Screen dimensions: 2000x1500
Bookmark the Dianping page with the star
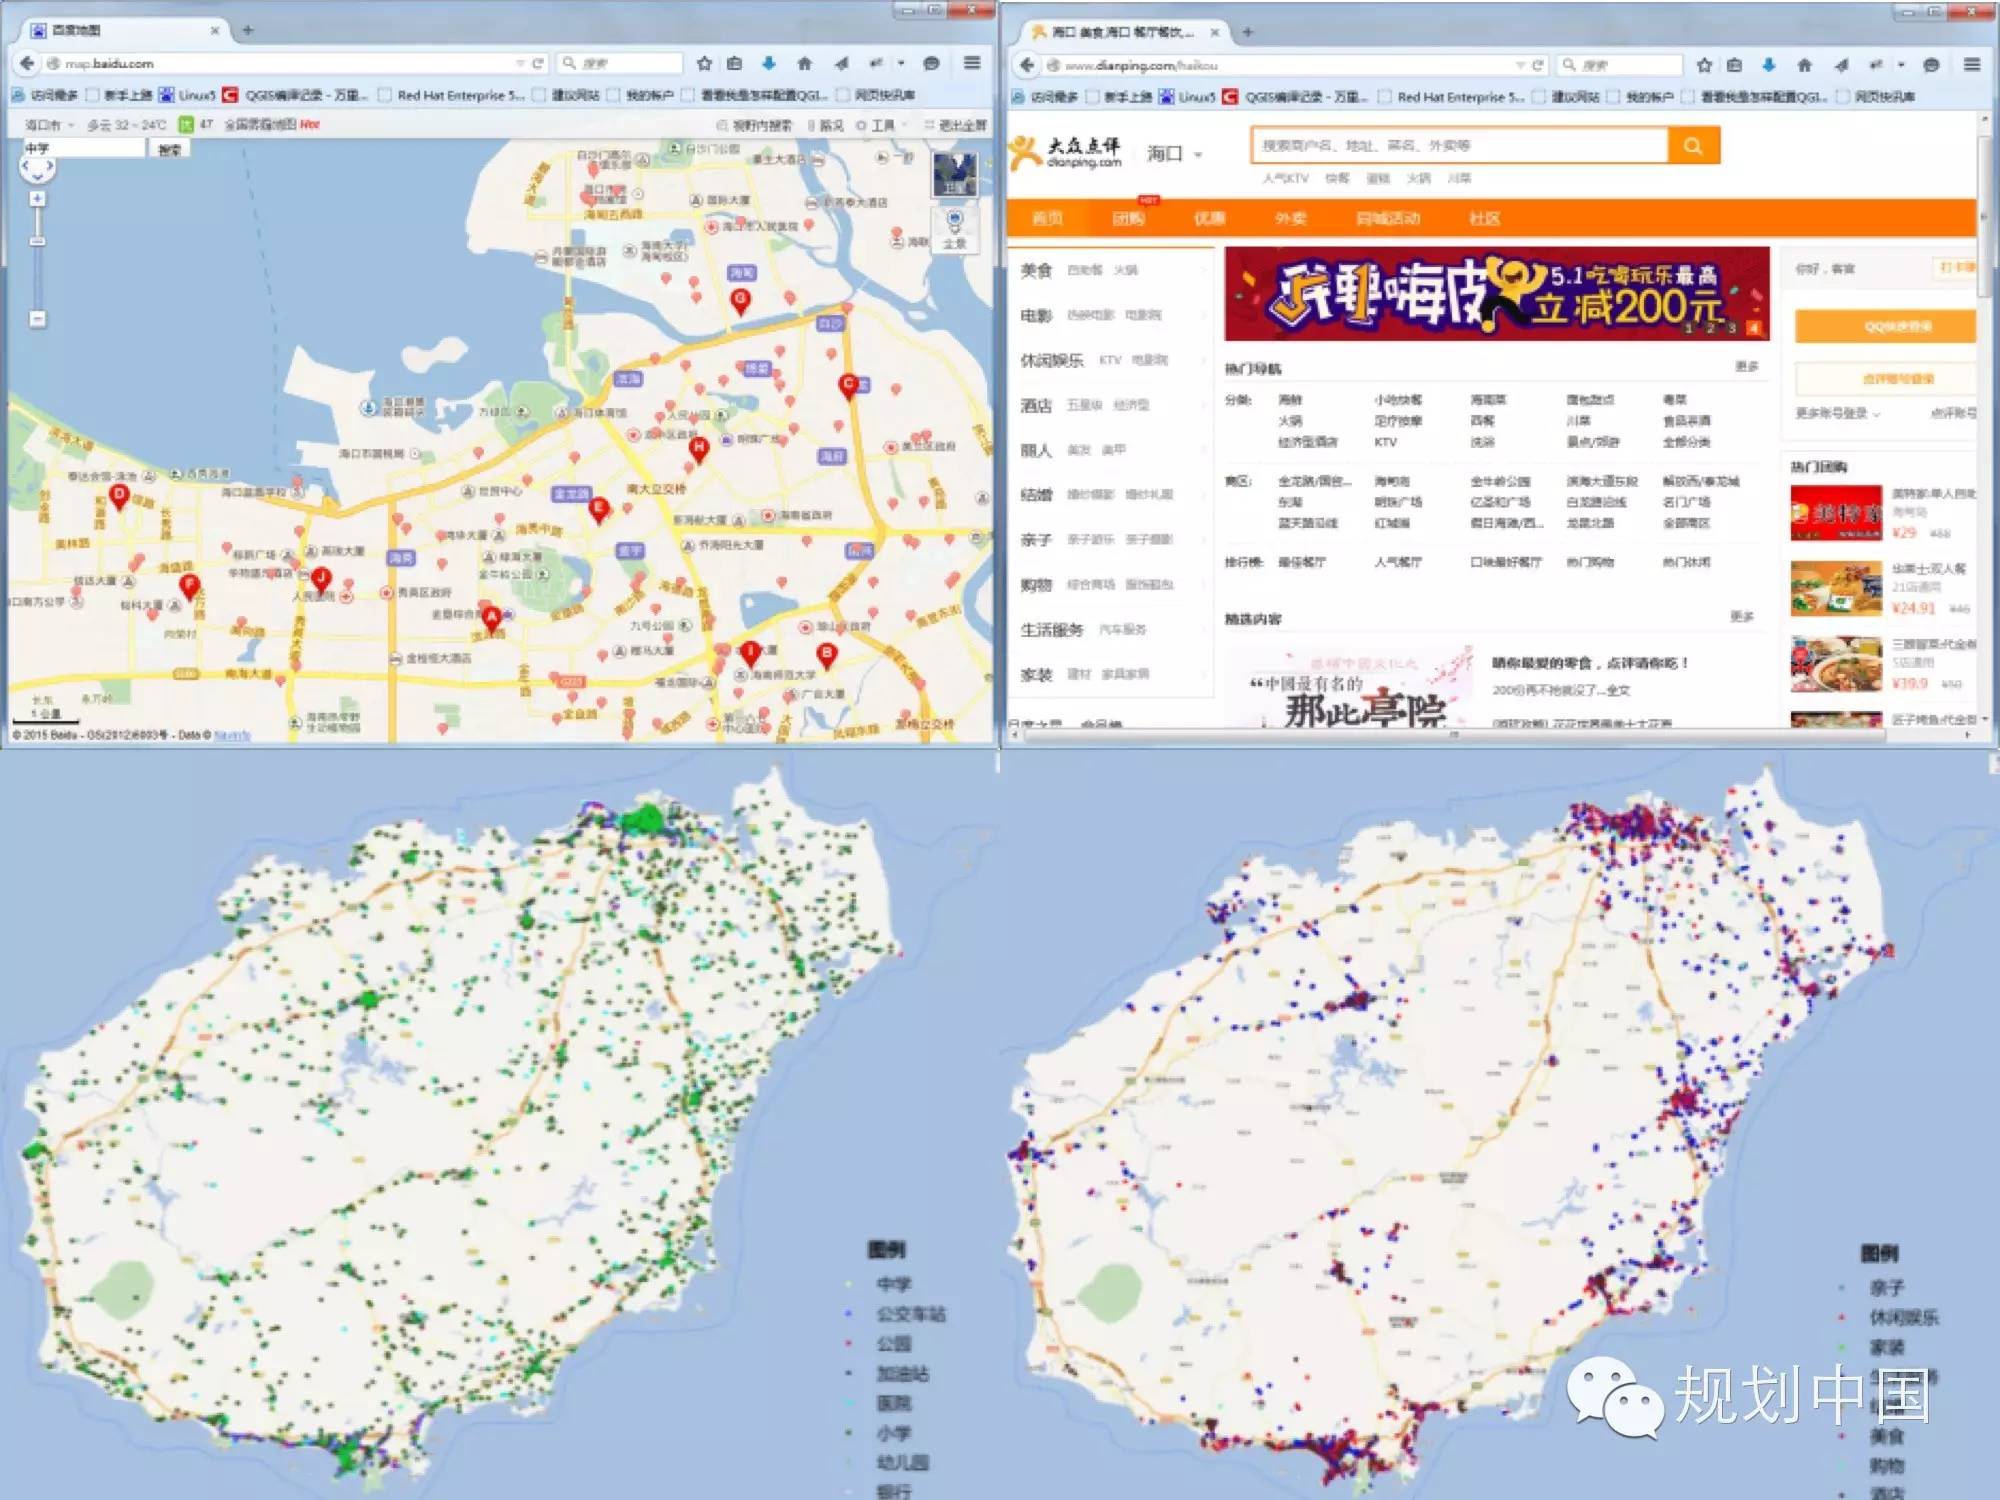tap(1704, 65)
